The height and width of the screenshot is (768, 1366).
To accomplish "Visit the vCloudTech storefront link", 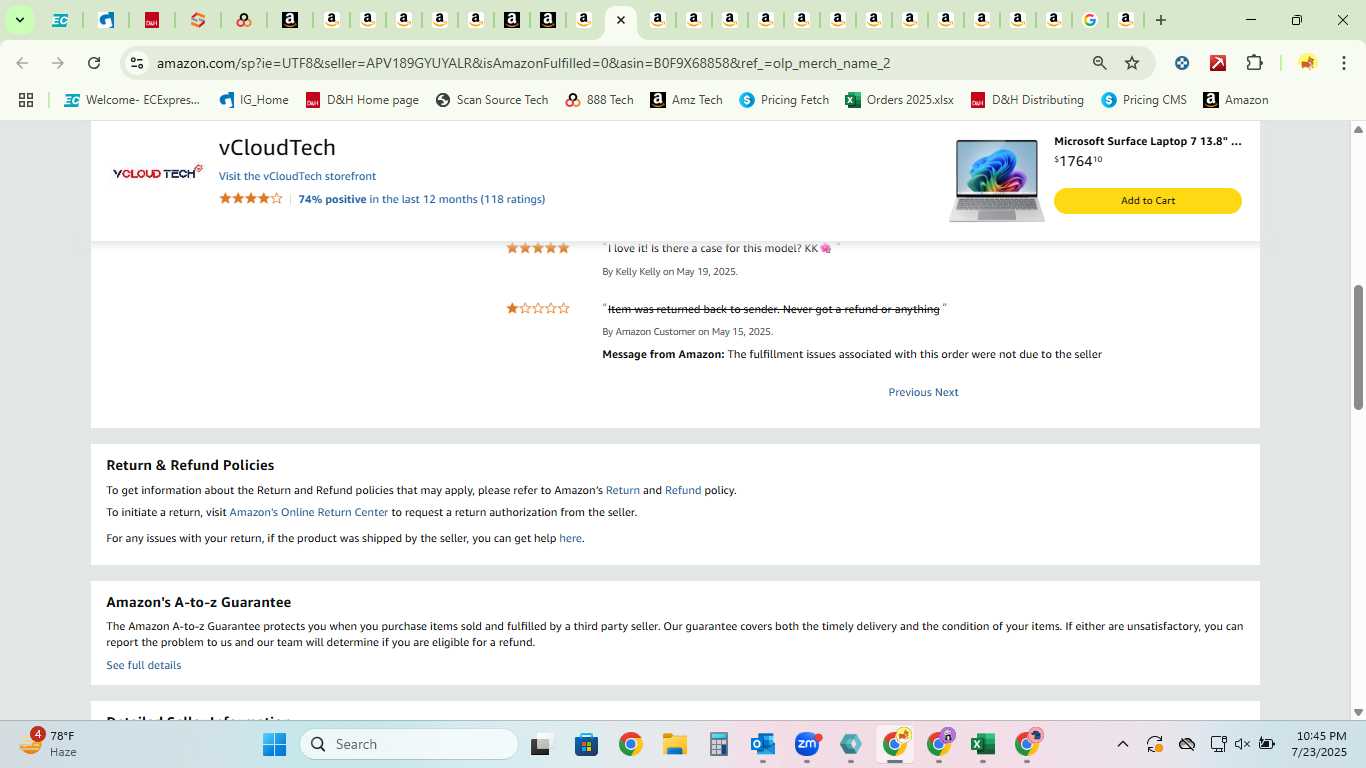I will pos(297,176).
